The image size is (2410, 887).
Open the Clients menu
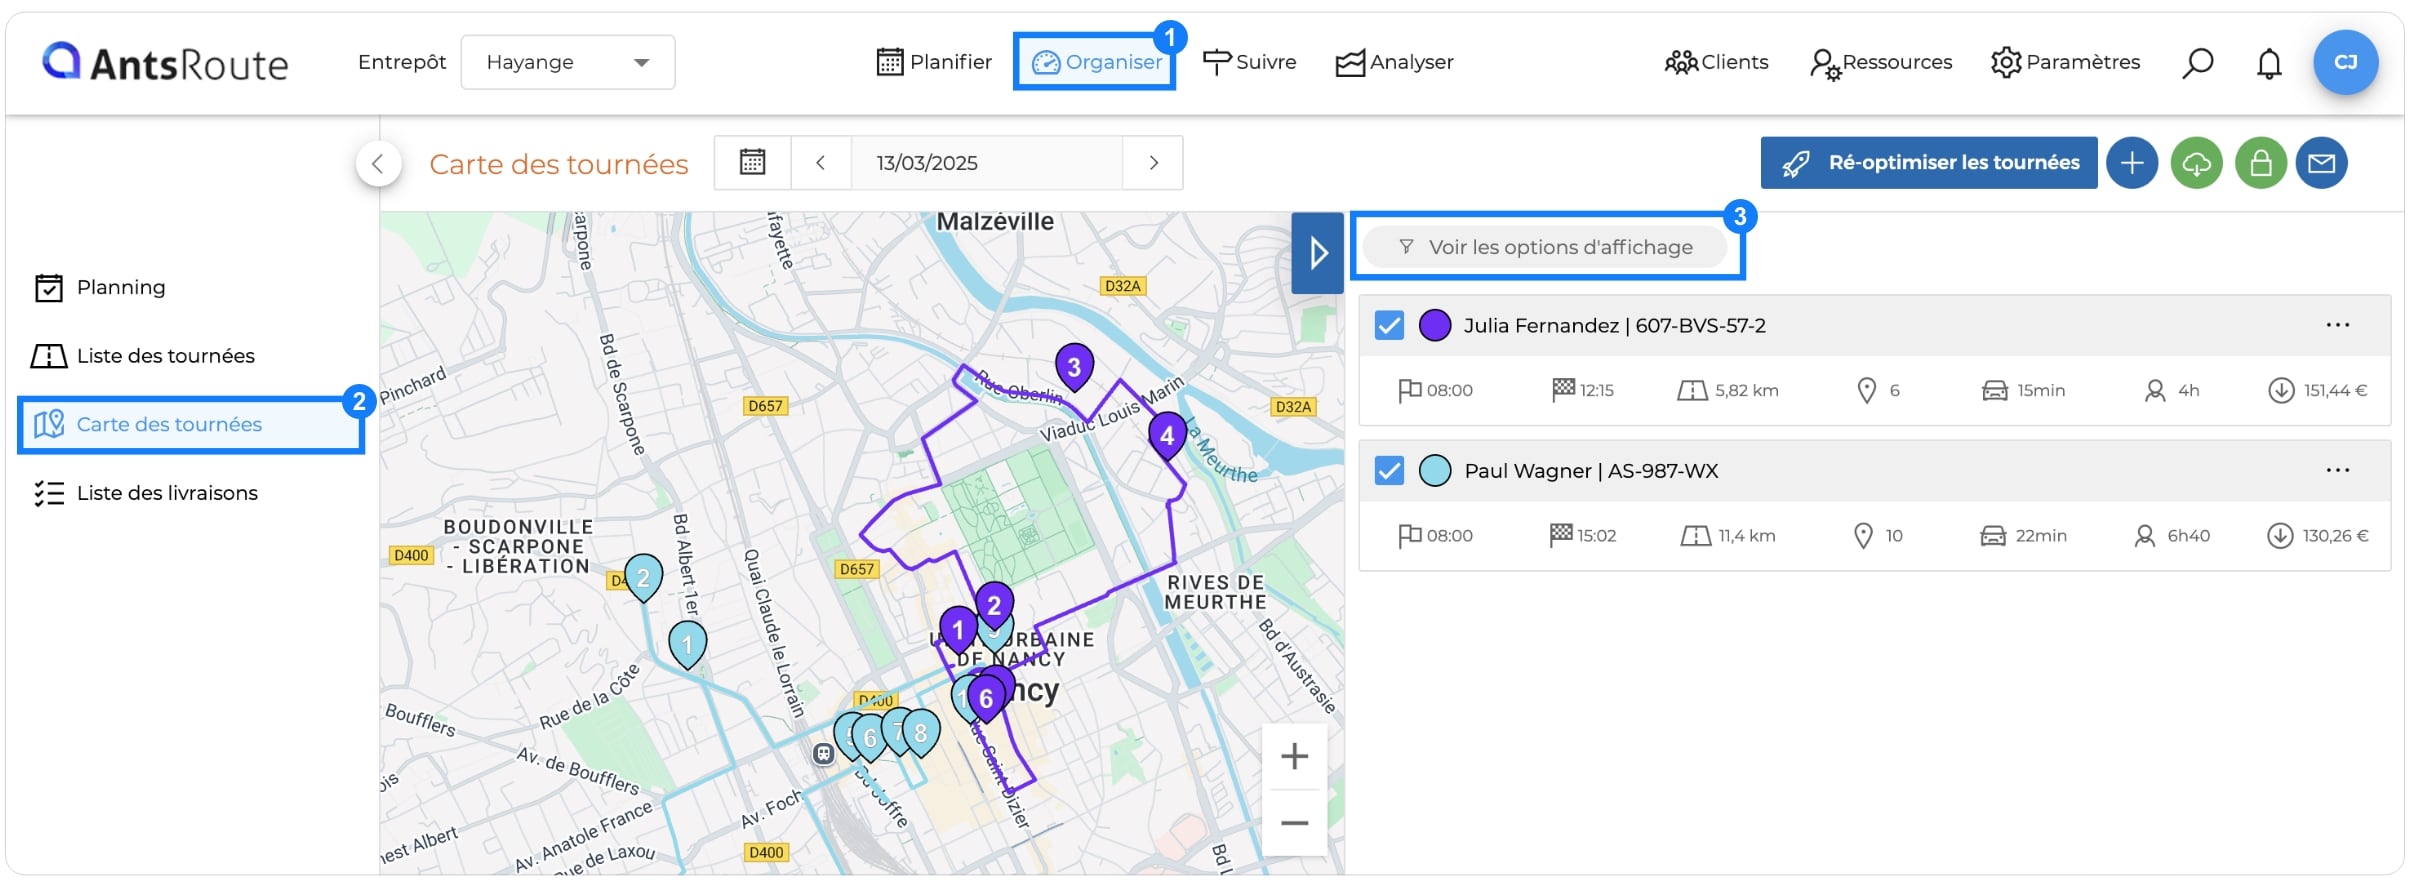click(x=1716, y=62)
